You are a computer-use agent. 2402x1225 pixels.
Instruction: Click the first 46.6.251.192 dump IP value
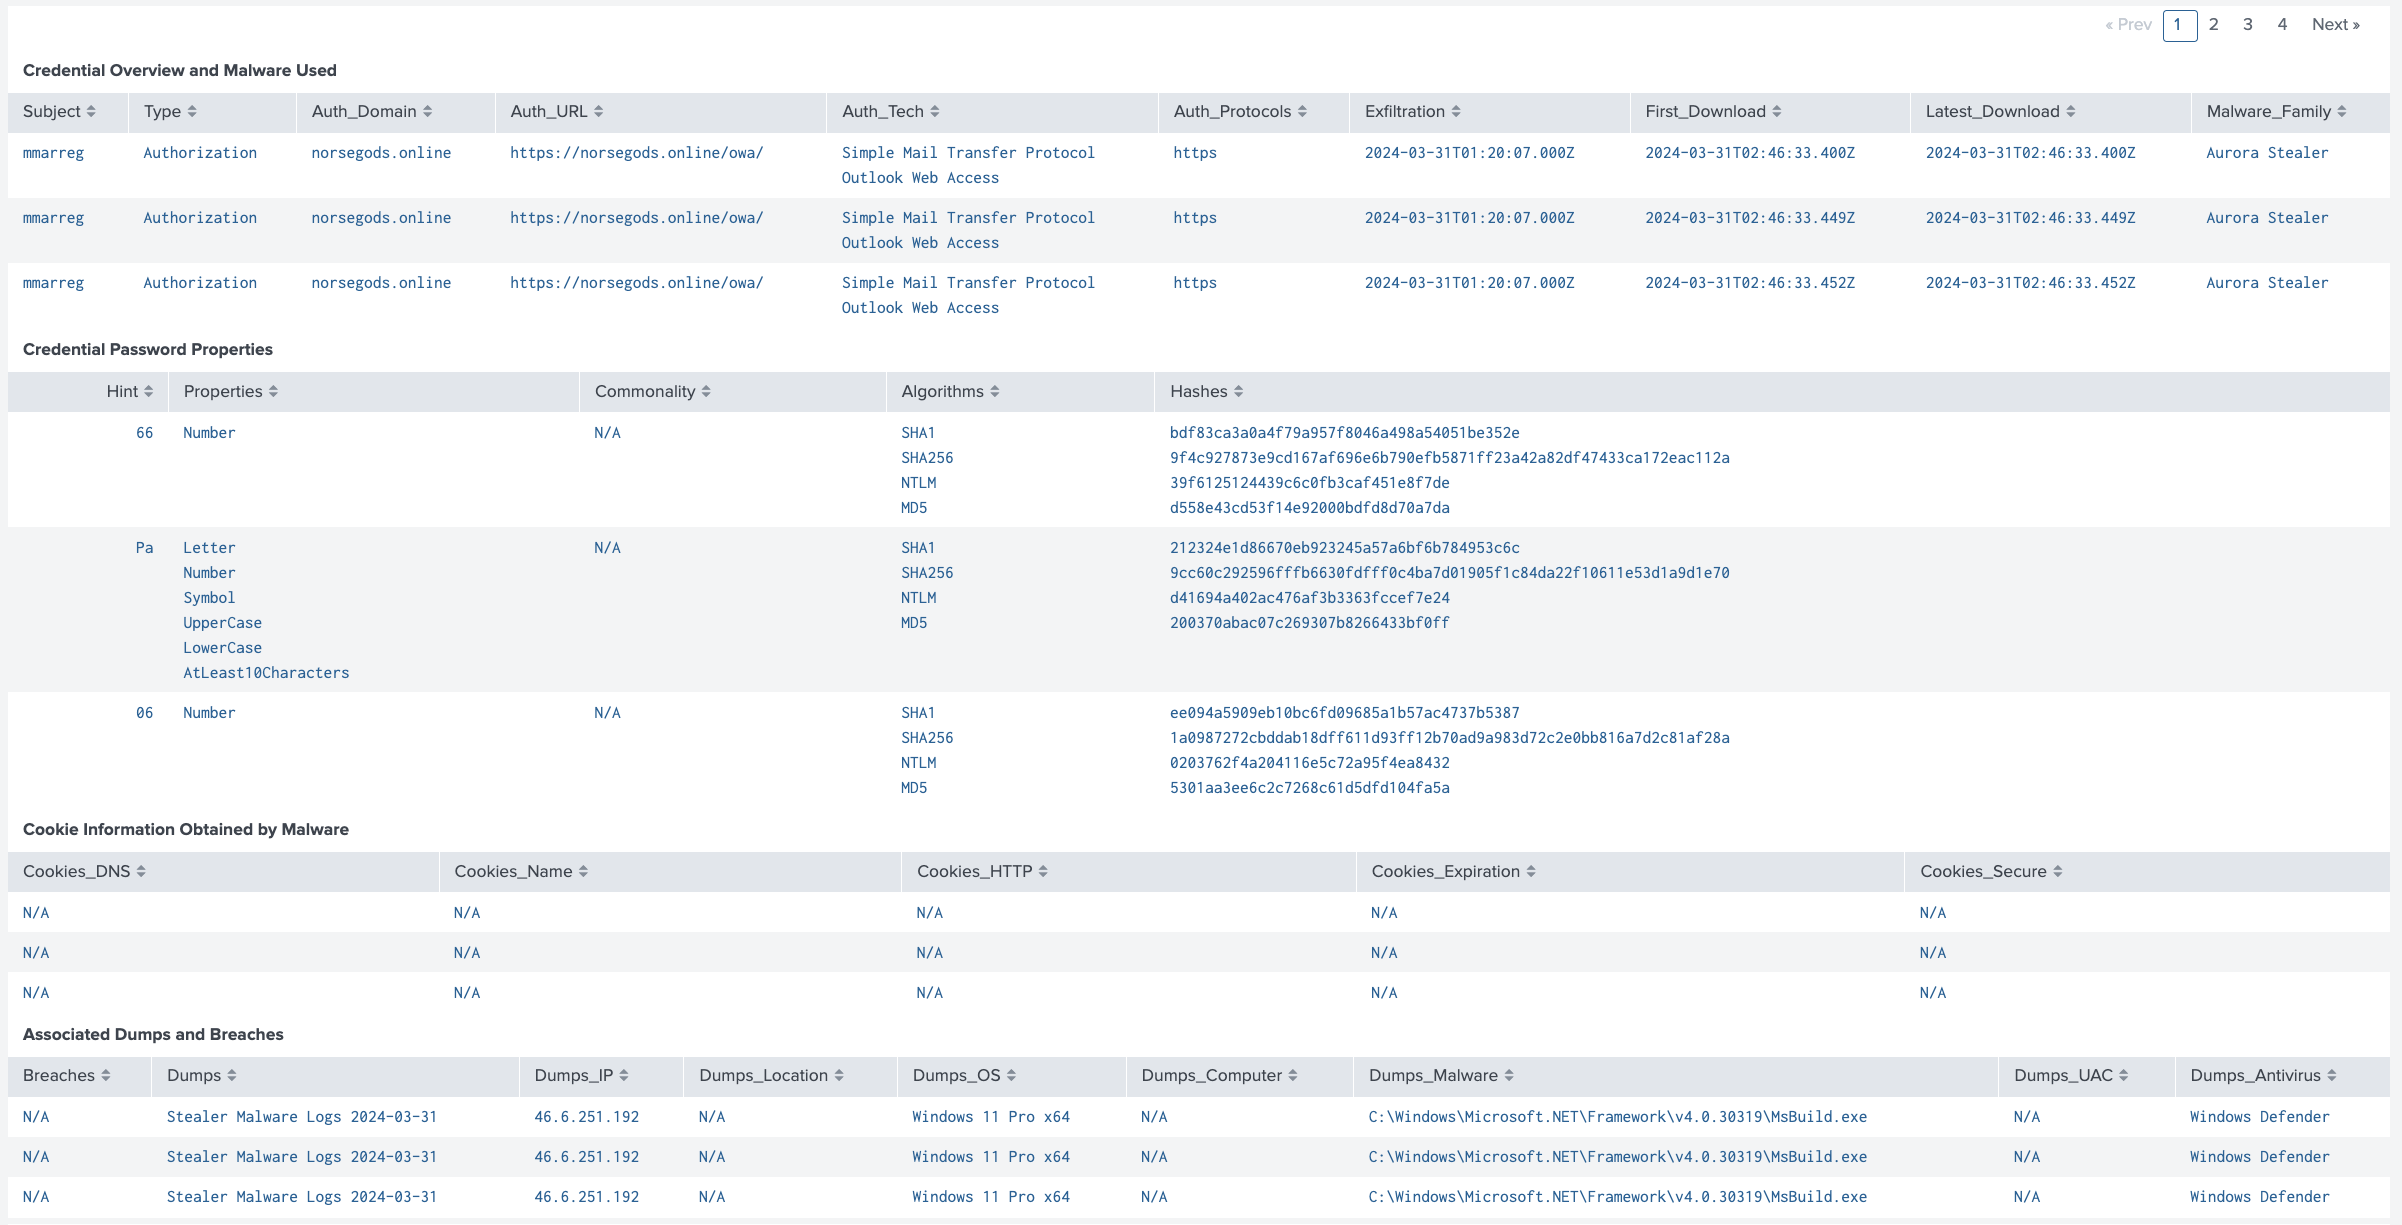click(x=586, y=1117)
